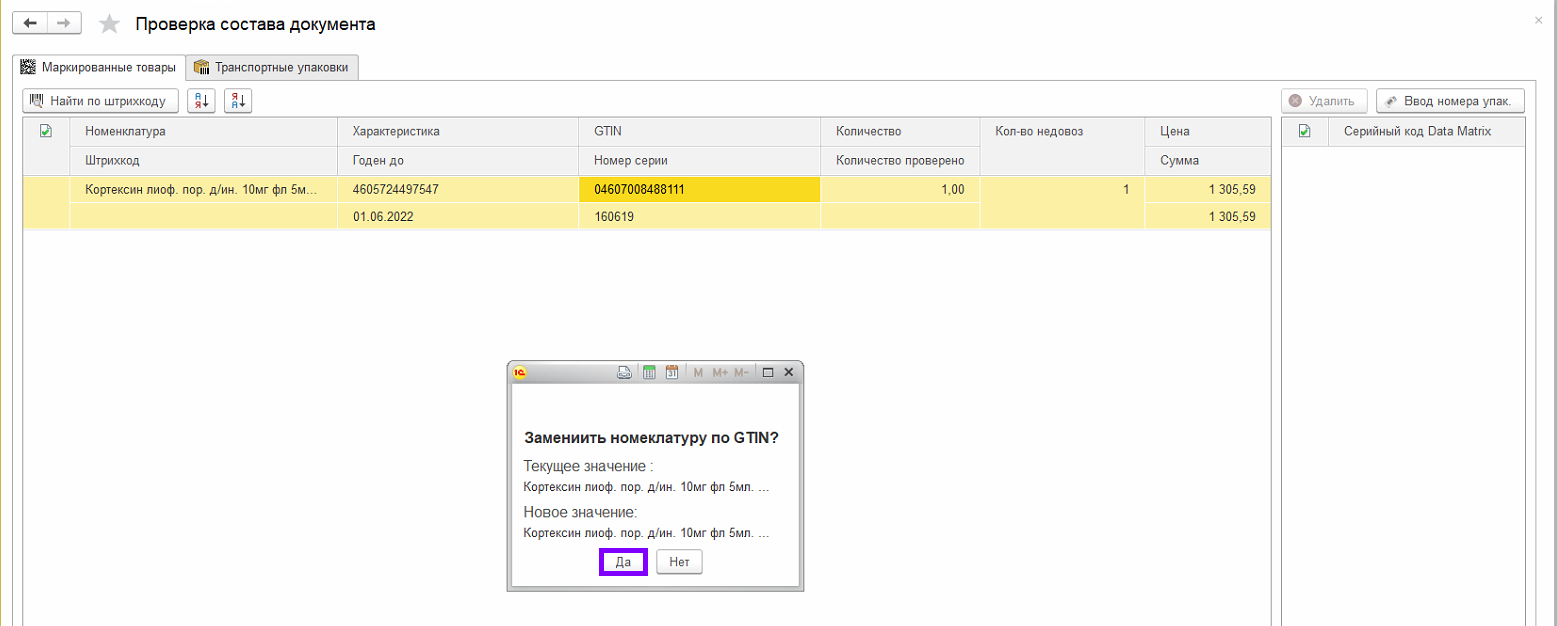Click the 1C logo icon in dialog
Screen dimensions: 1558x626
coord(520,372)
